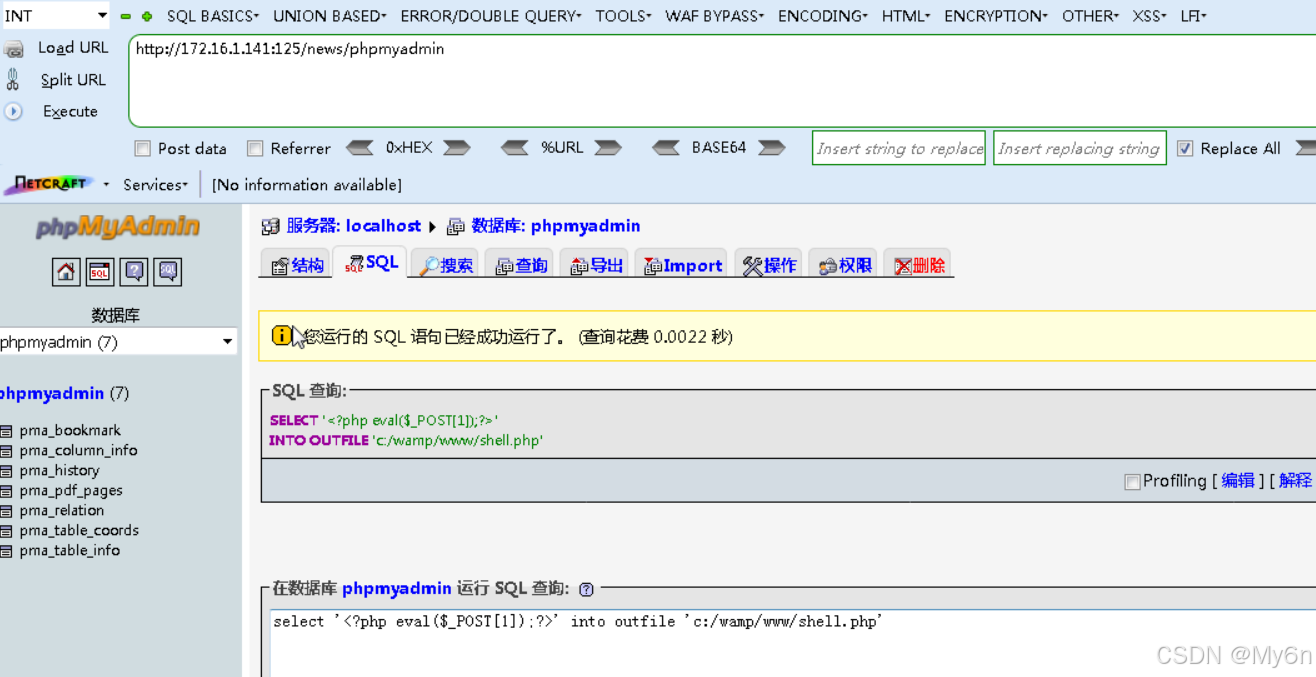
Task: Click the Insert string to replace field
Action: click(899, 148)
